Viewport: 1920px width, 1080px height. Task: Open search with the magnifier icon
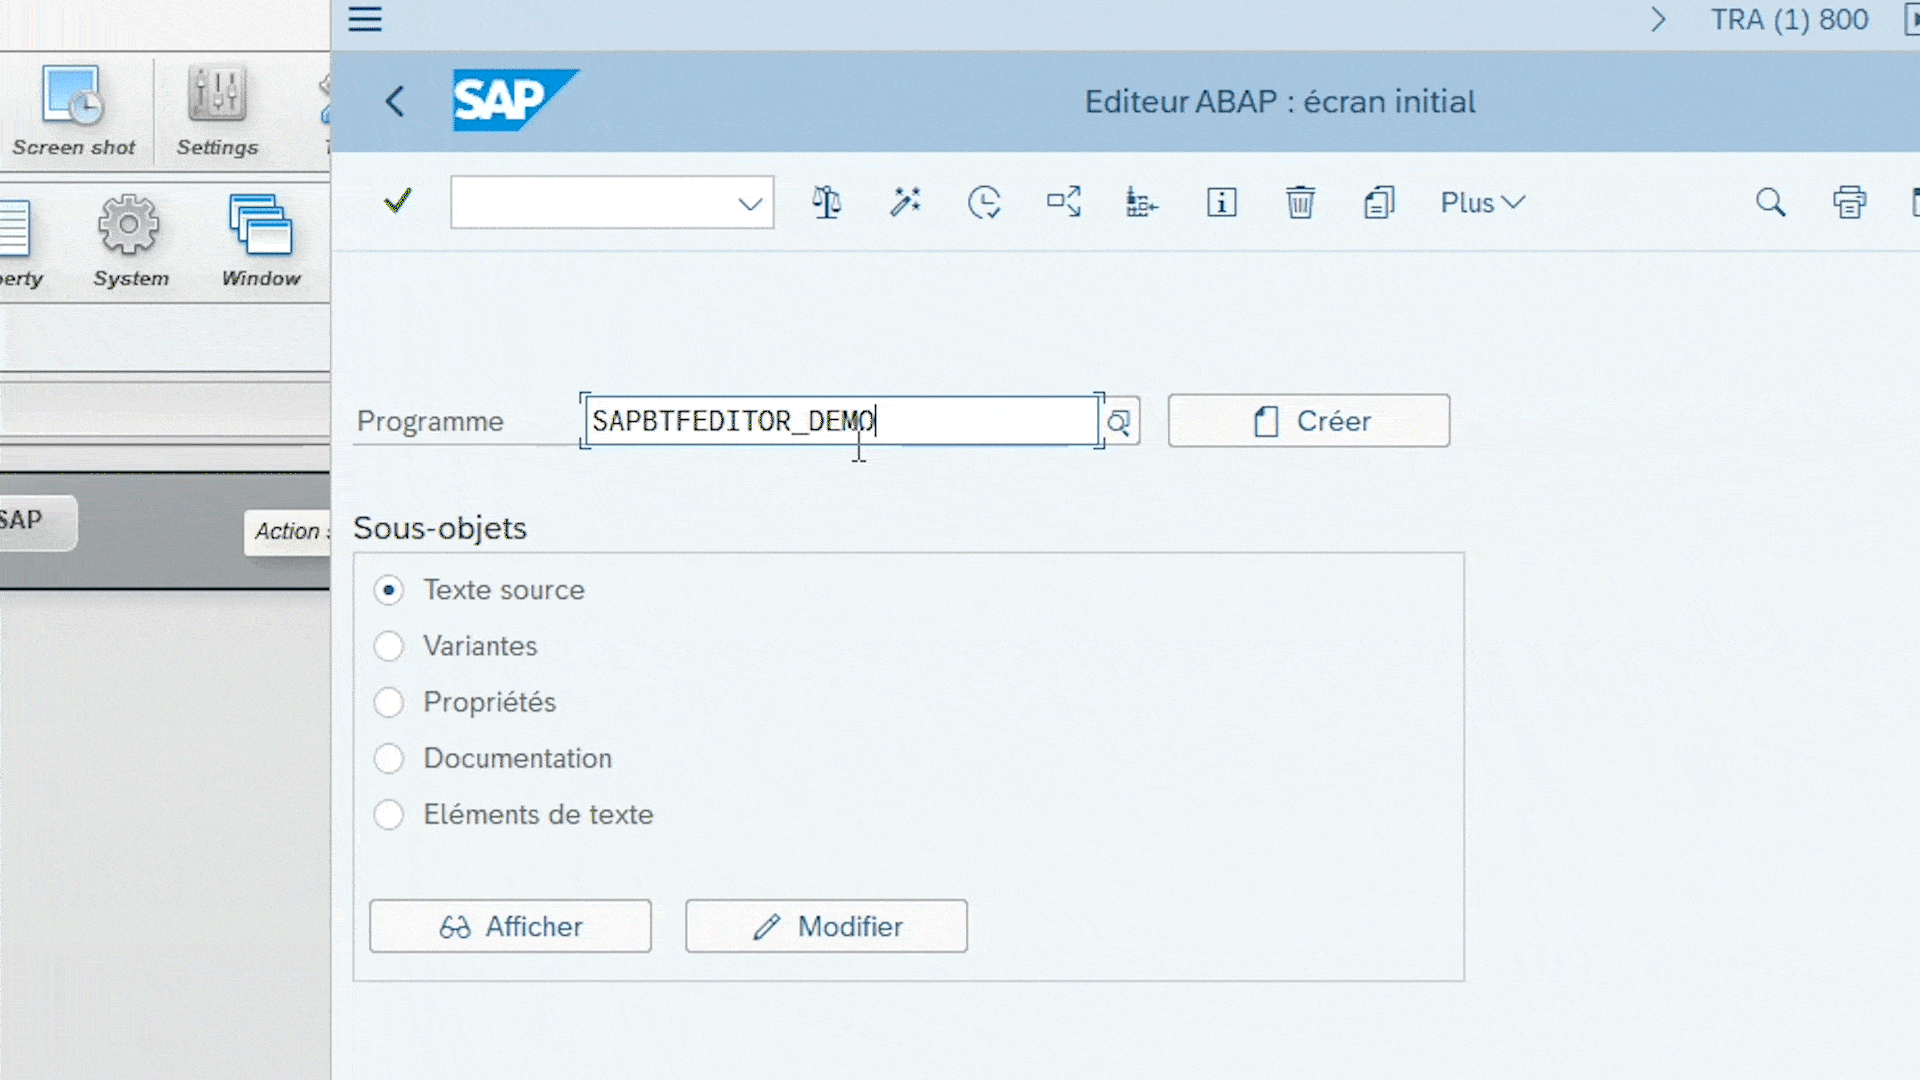(x=1770, y=202)
